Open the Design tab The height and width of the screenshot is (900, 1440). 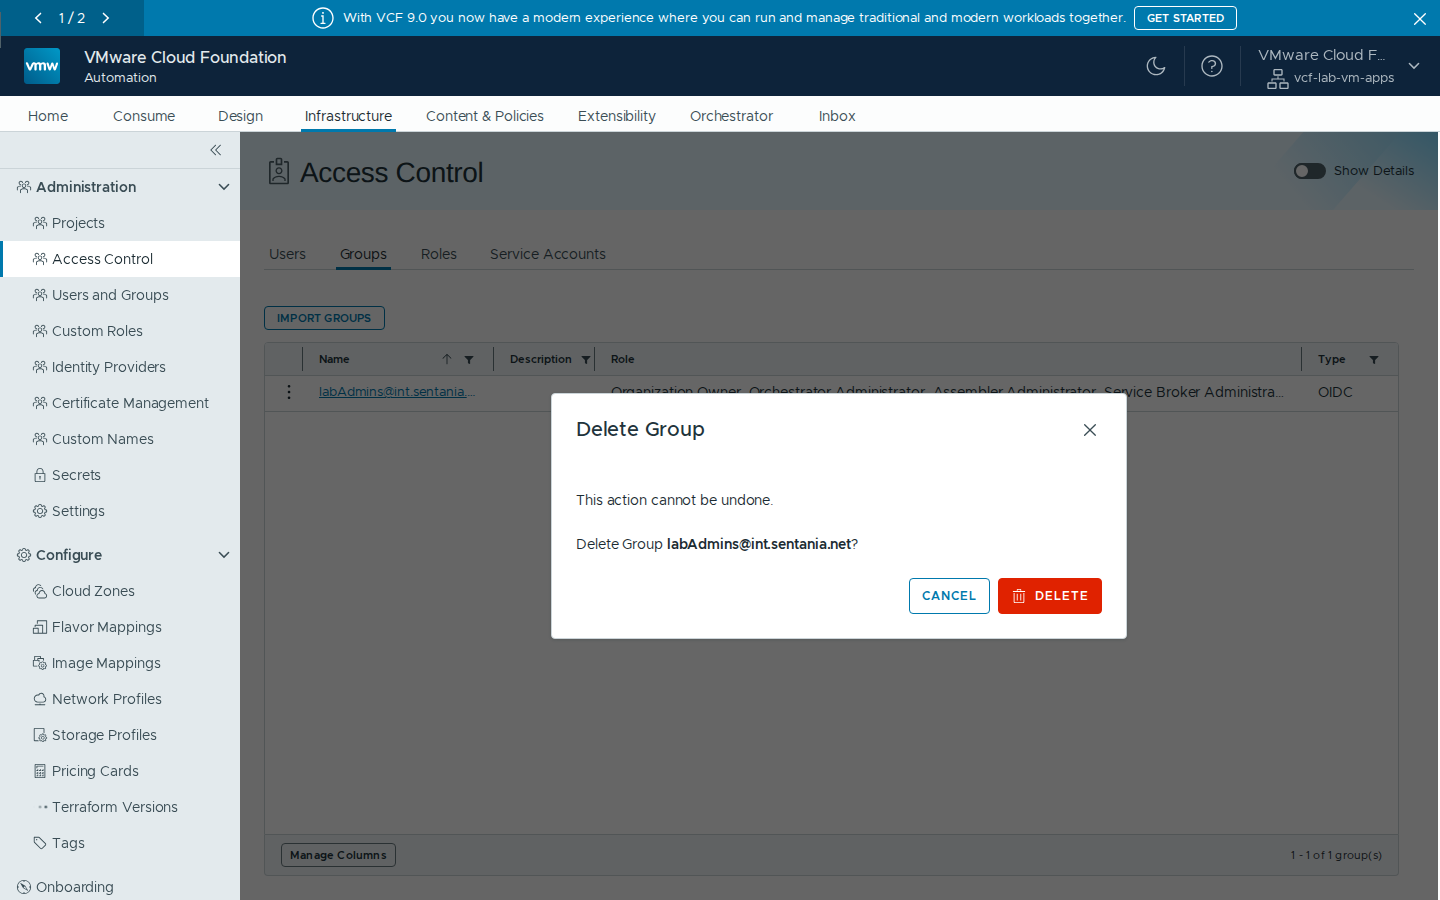tap(241, 116)
